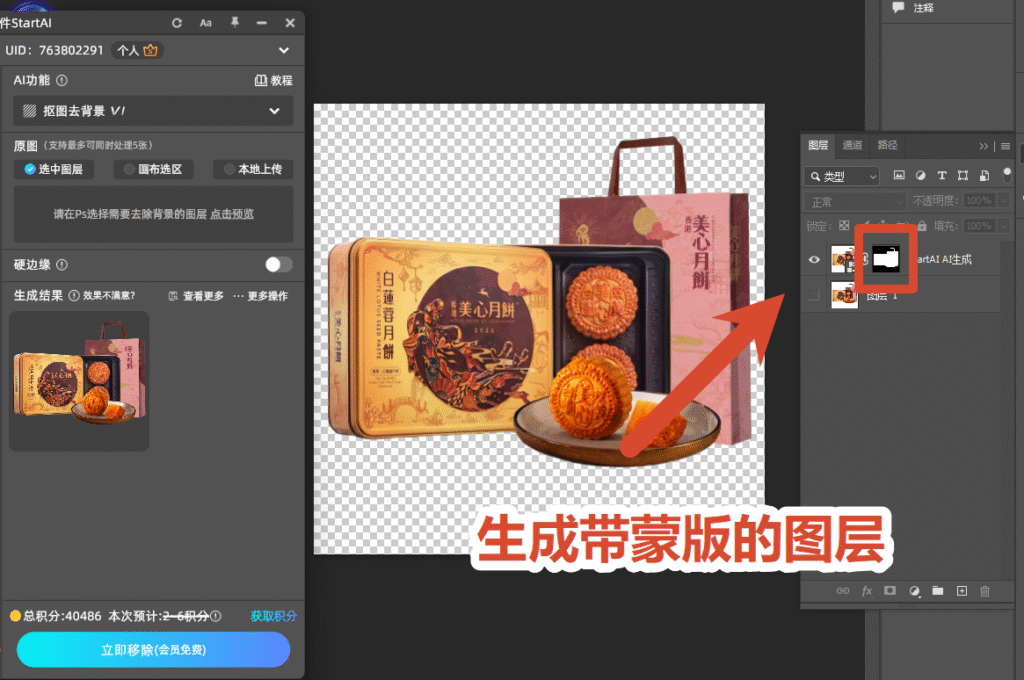Click the 个人 account badge

[x=137, y=50]
